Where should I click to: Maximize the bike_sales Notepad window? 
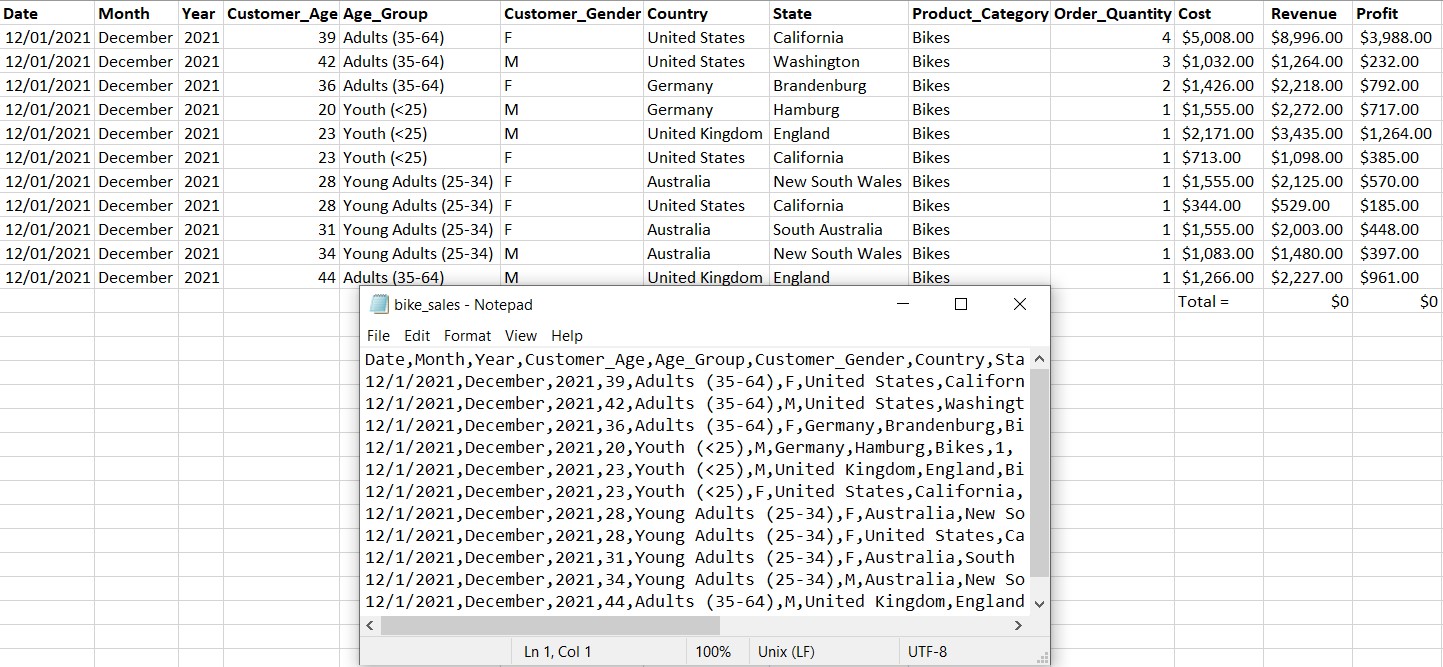[961, 304]
